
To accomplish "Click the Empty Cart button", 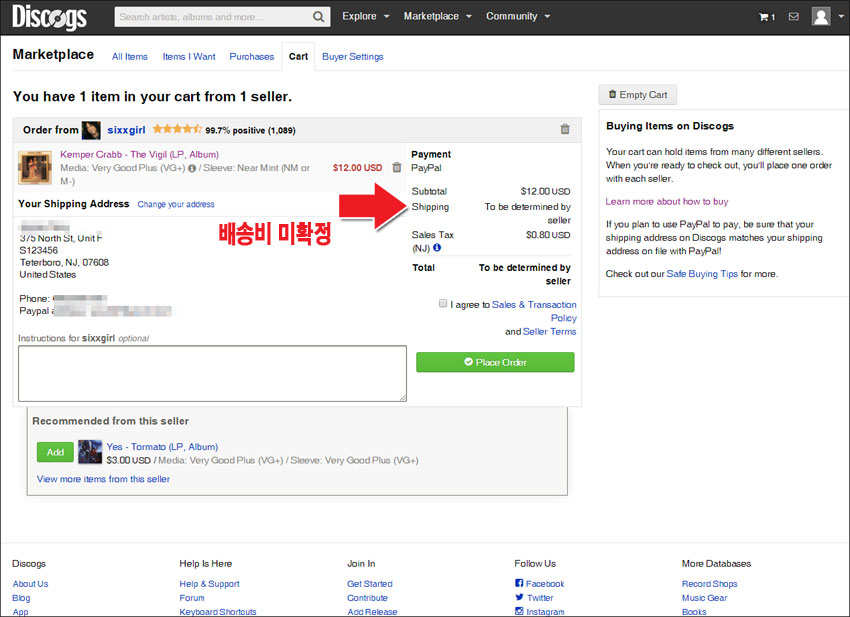I will (638, 95).
